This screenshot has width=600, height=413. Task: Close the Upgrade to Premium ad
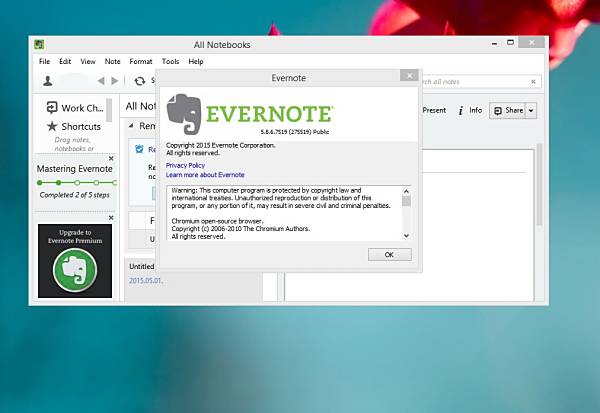[x=111, y=217]
